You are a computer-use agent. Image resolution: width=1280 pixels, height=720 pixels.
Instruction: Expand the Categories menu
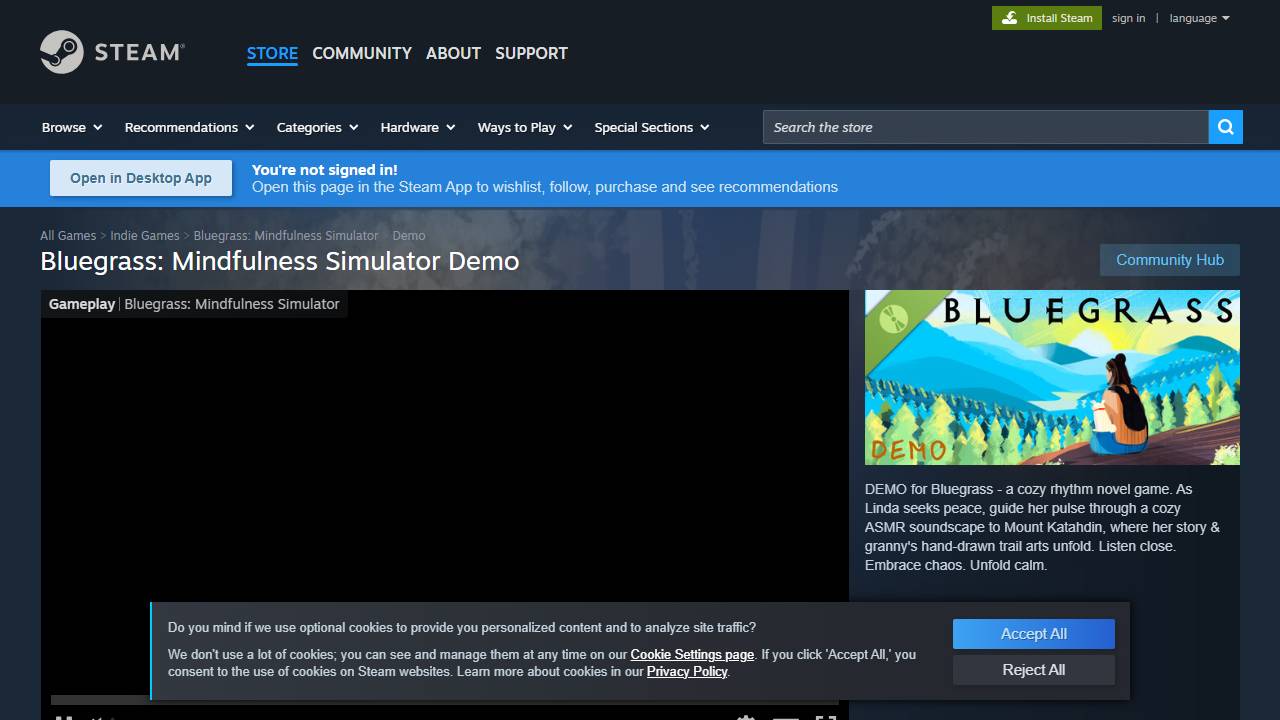[x=317, y=127]
